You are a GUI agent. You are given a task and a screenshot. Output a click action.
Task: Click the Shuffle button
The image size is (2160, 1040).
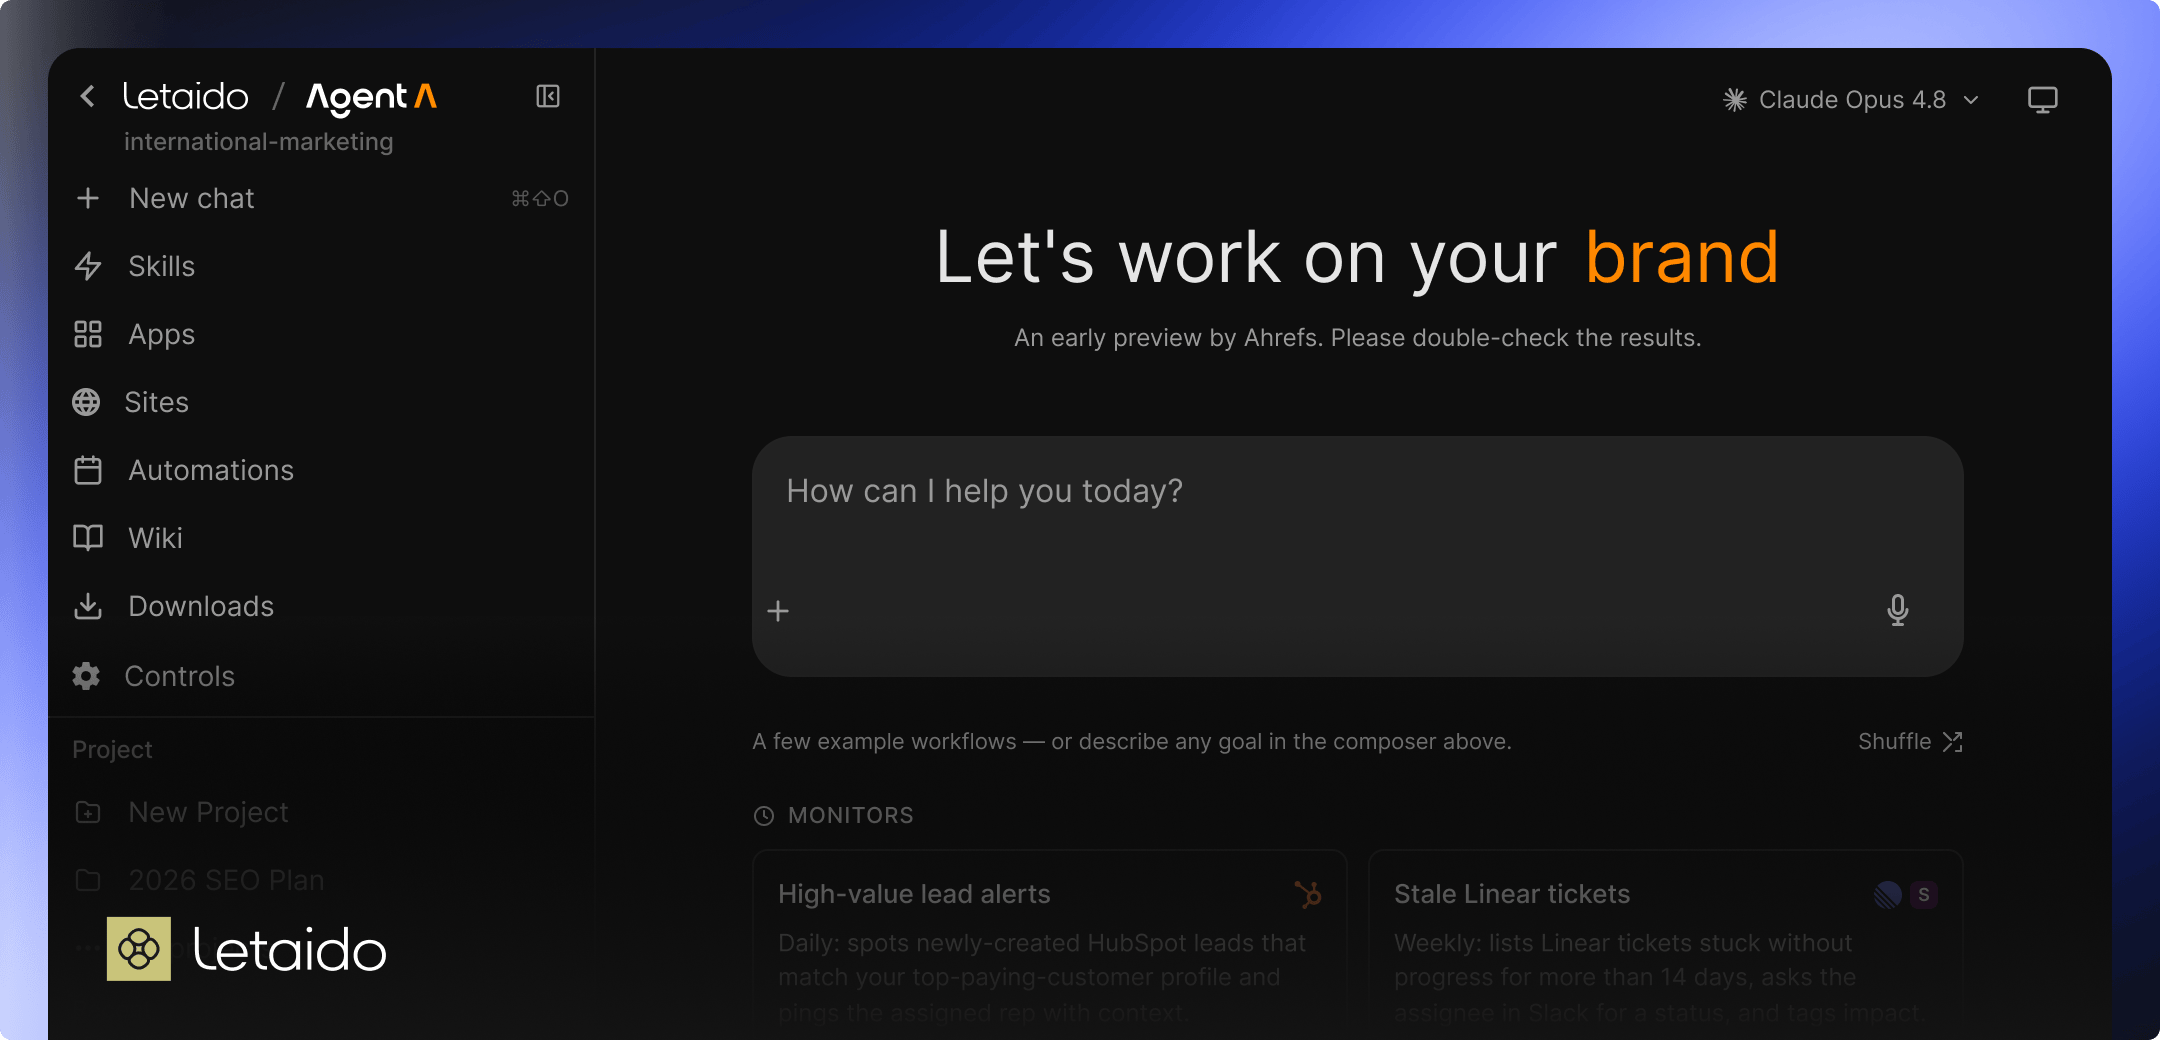pyautogui.click(x=1910, y=742)
